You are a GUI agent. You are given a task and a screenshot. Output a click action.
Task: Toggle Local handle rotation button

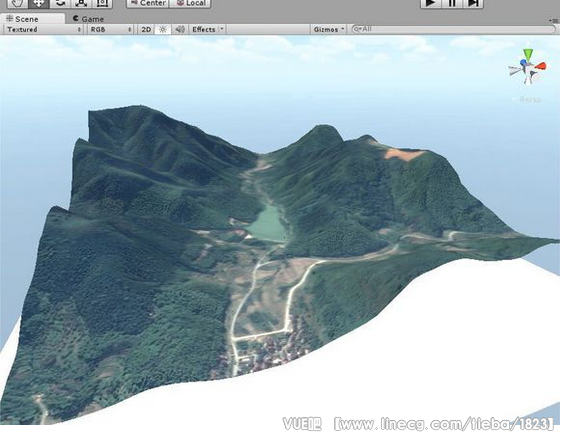click(x=190, y=3)
